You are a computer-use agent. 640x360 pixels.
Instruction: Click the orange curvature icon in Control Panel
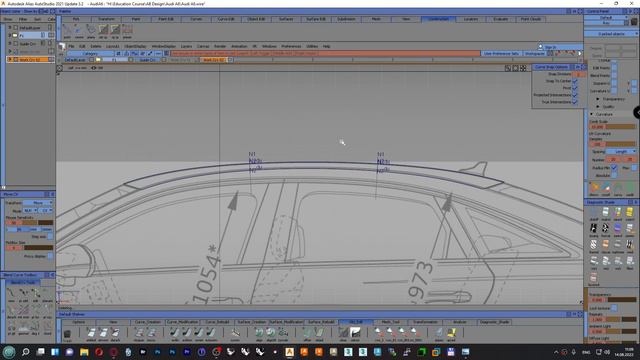pos(595,188)
